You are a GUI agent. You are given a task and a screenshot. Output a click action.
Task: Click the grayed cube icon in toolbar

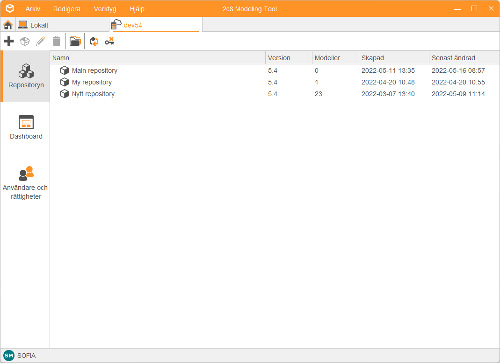(x=25, y=41)
